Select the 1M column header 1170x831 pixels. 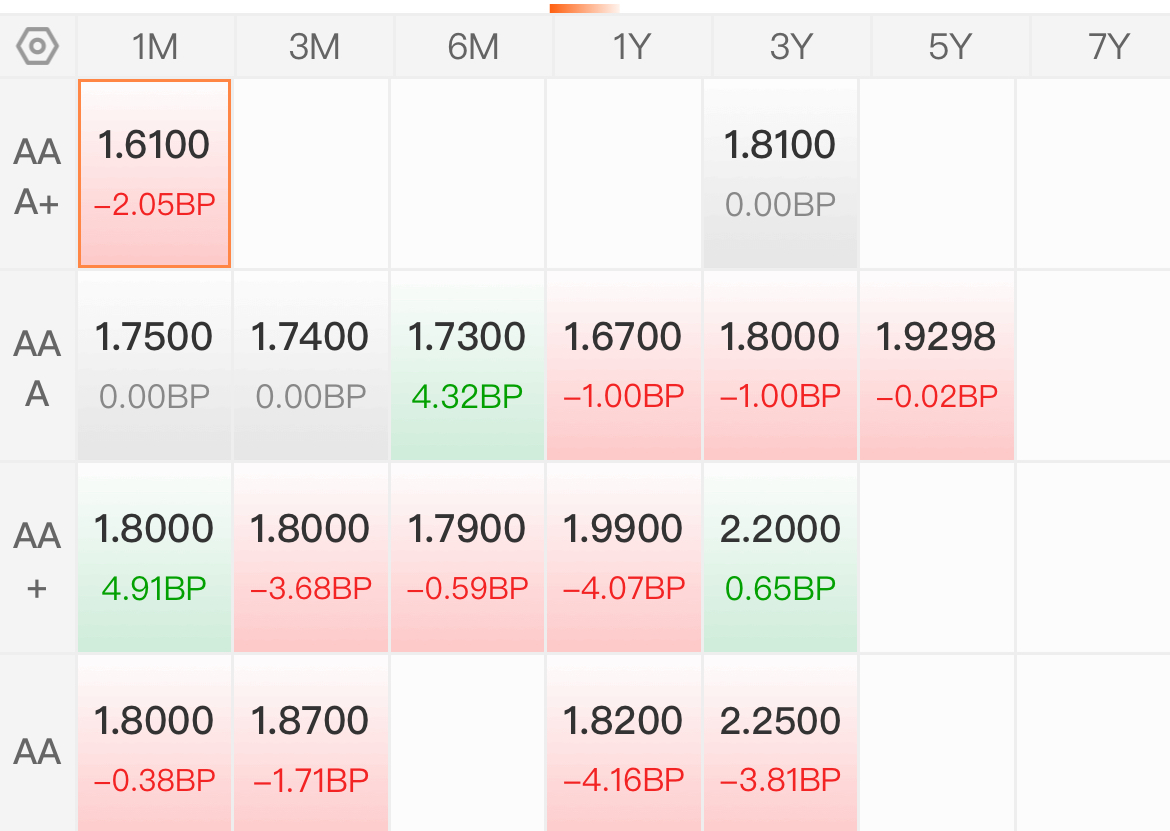tap(155, 46)
